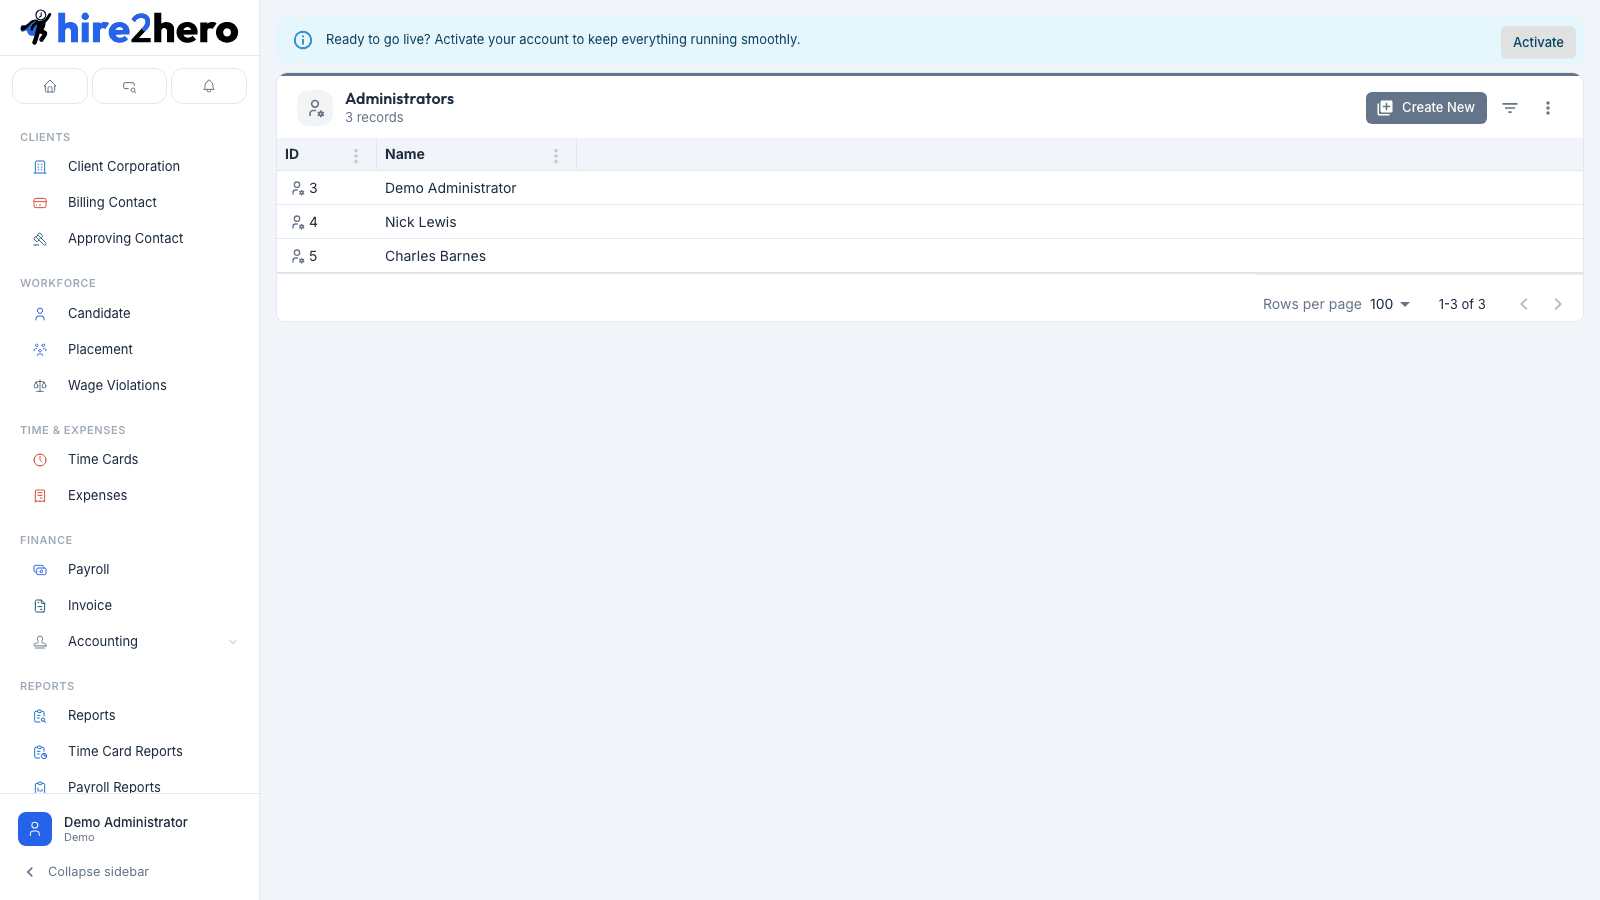Click the Client Corporation building icon

pyautogui.click(x=40, y=167)
